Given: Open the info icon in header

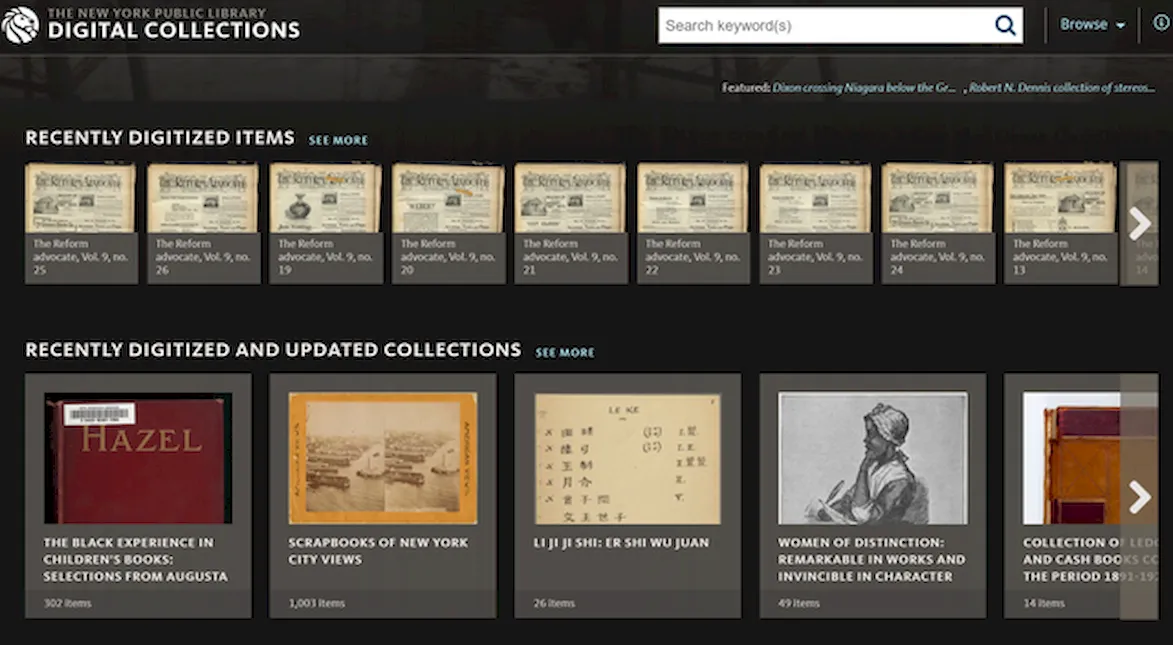Looking at the screenshot, I should pyautogui.click(x=1160, y=24).
